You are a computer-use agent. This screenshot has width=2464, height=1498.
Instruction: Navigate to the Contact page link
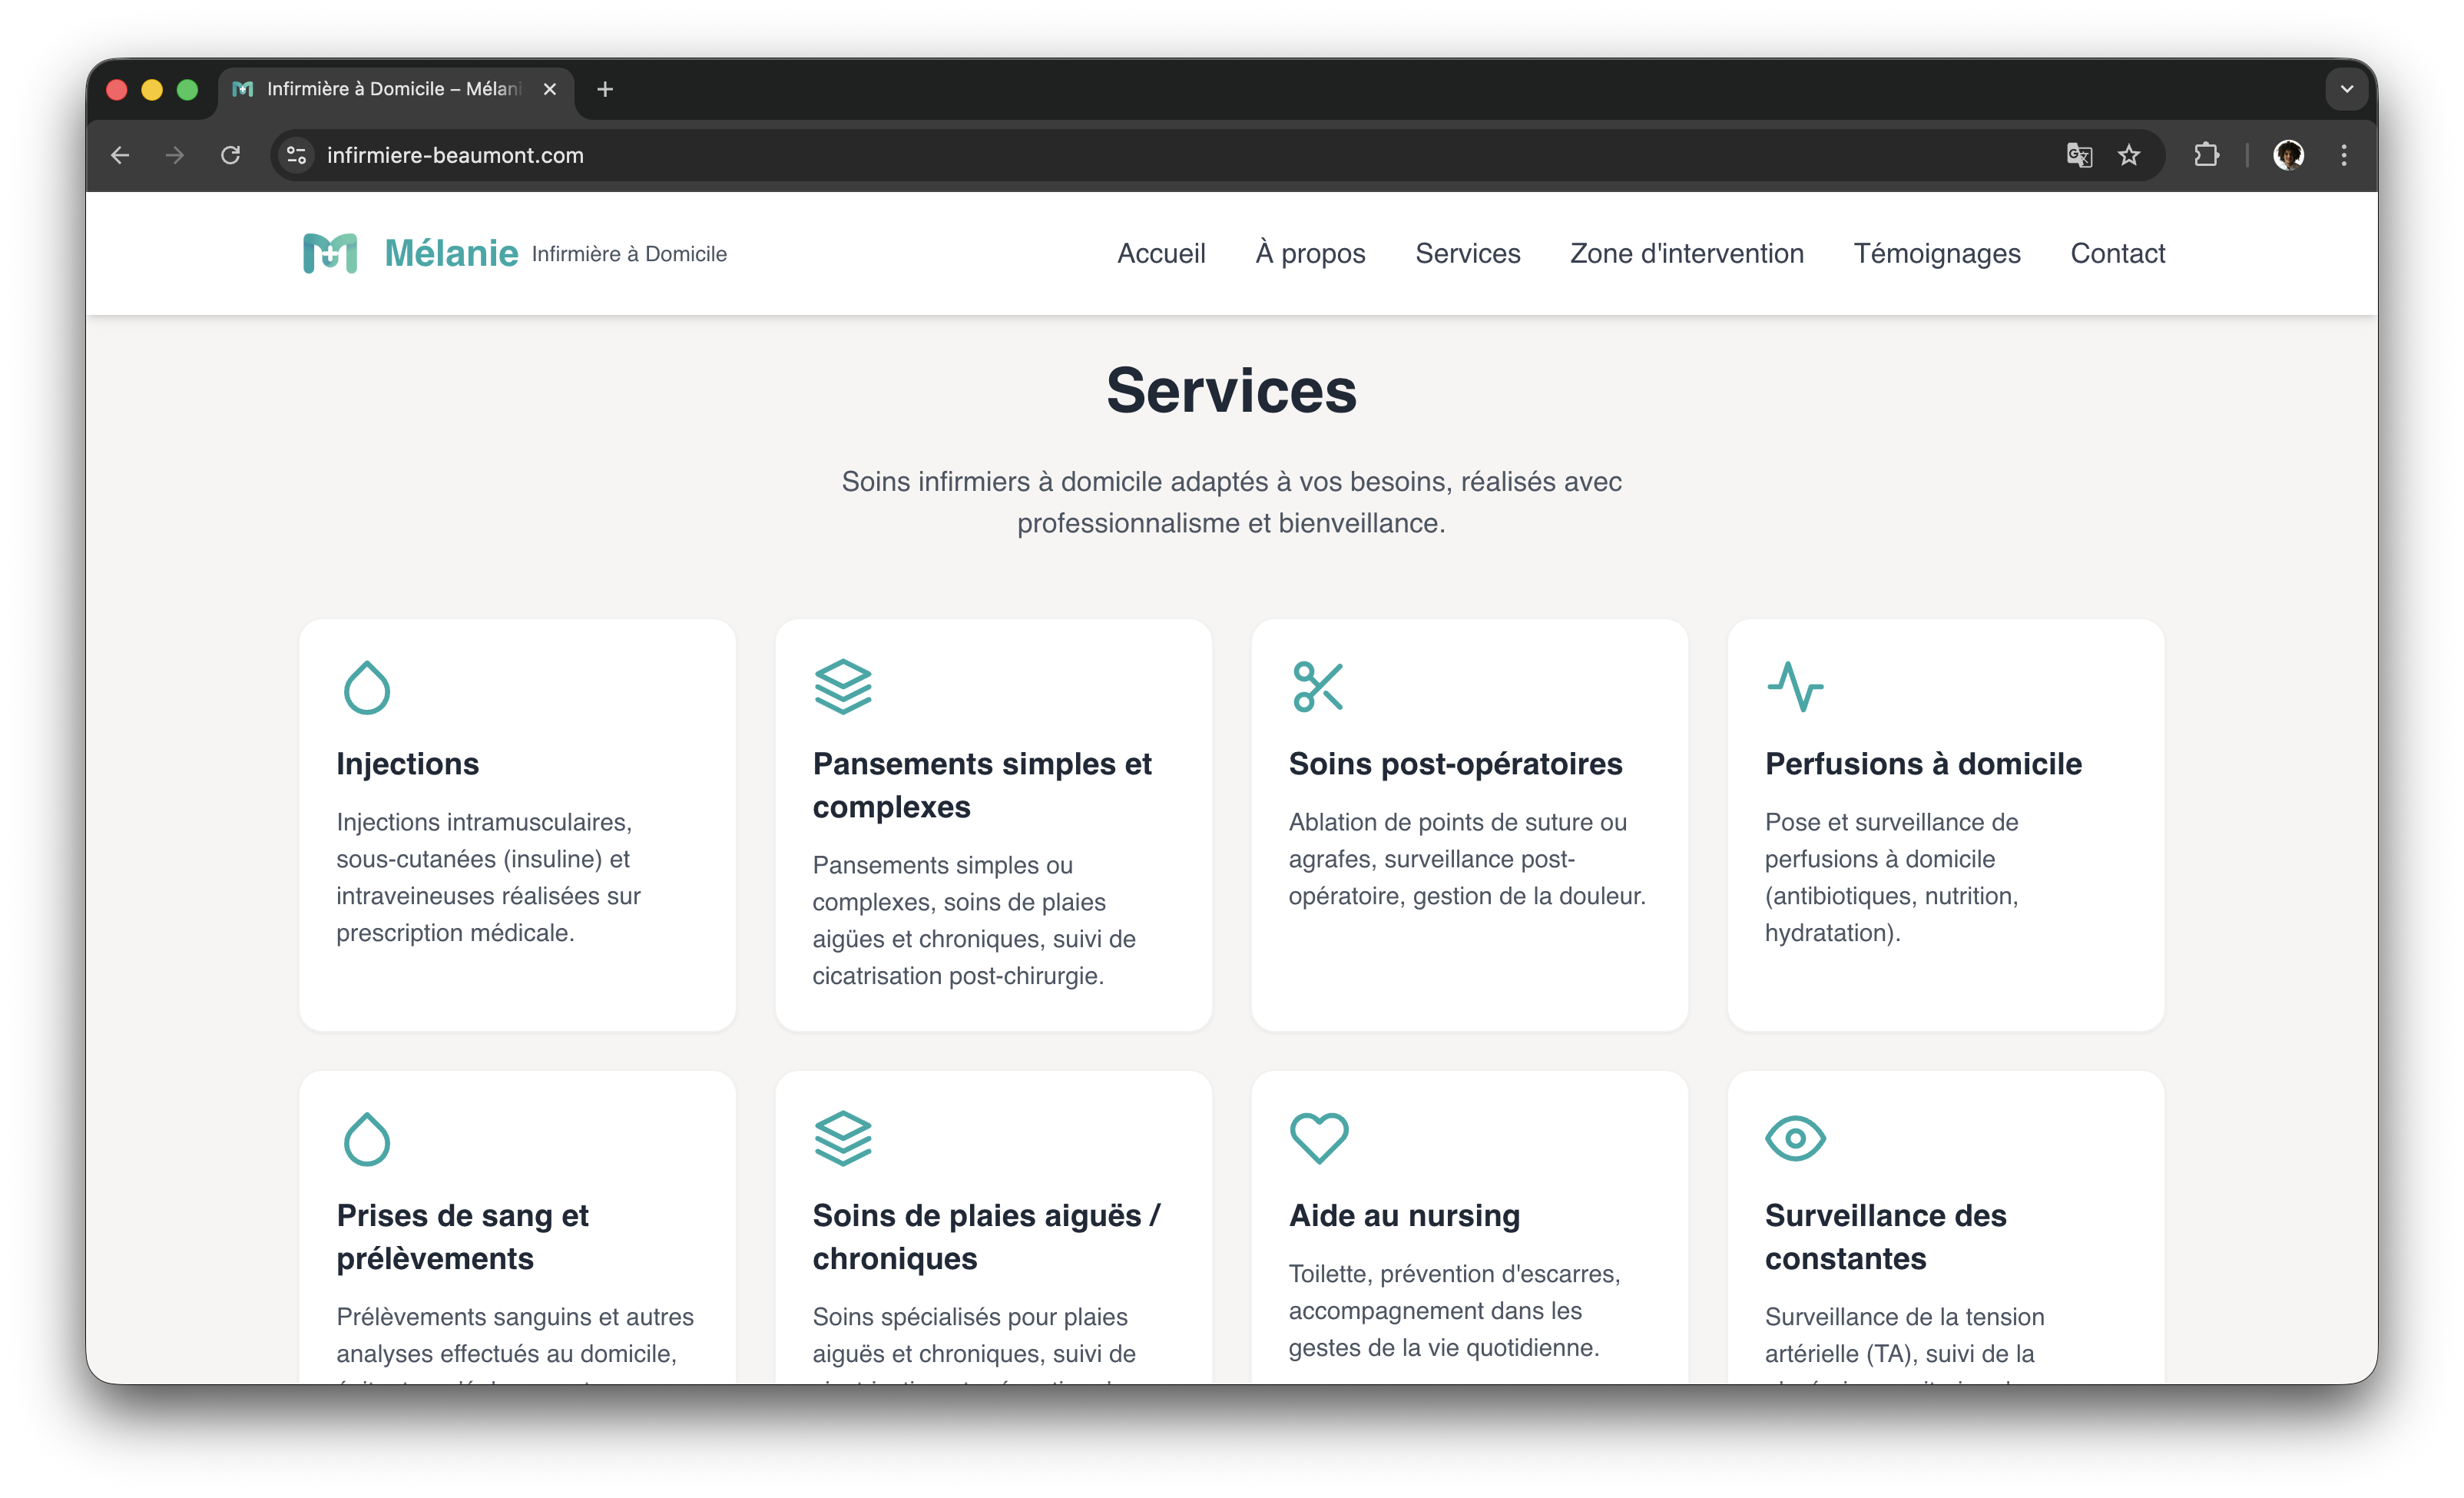2117,253
